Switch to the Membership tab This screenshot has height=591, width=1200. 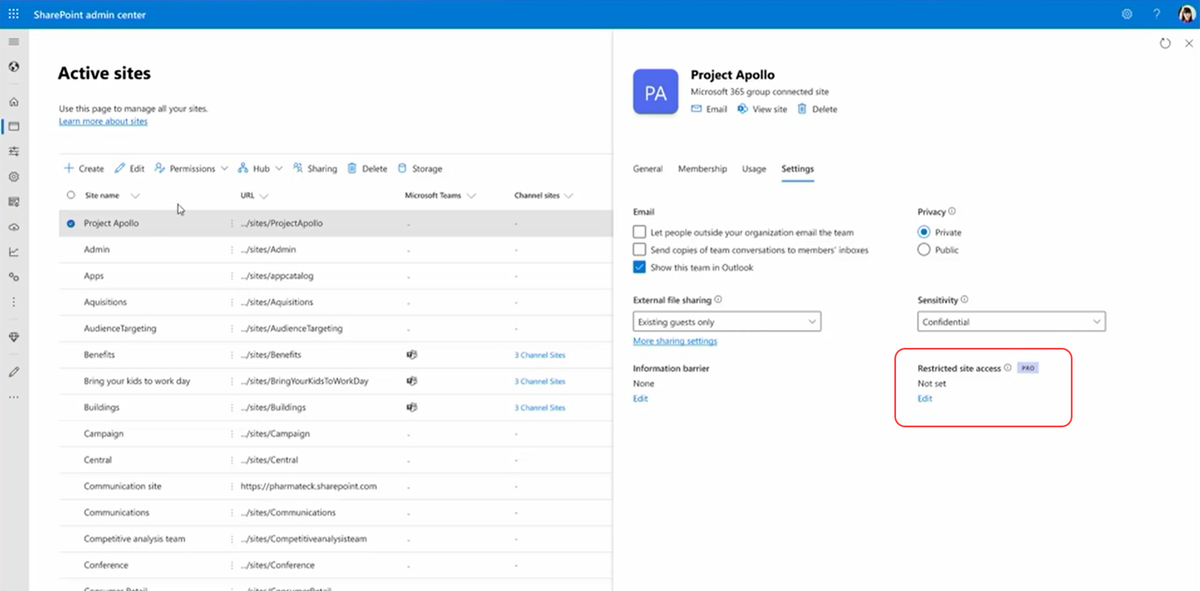(x=702, y=169)
